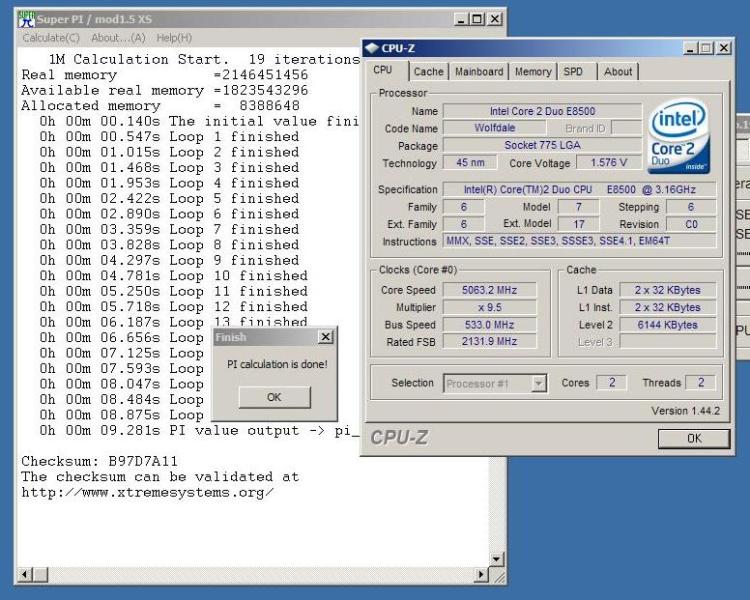Click OK in the Finish dialog
This screenshot has height=600, width=750.
pos(274,397)
